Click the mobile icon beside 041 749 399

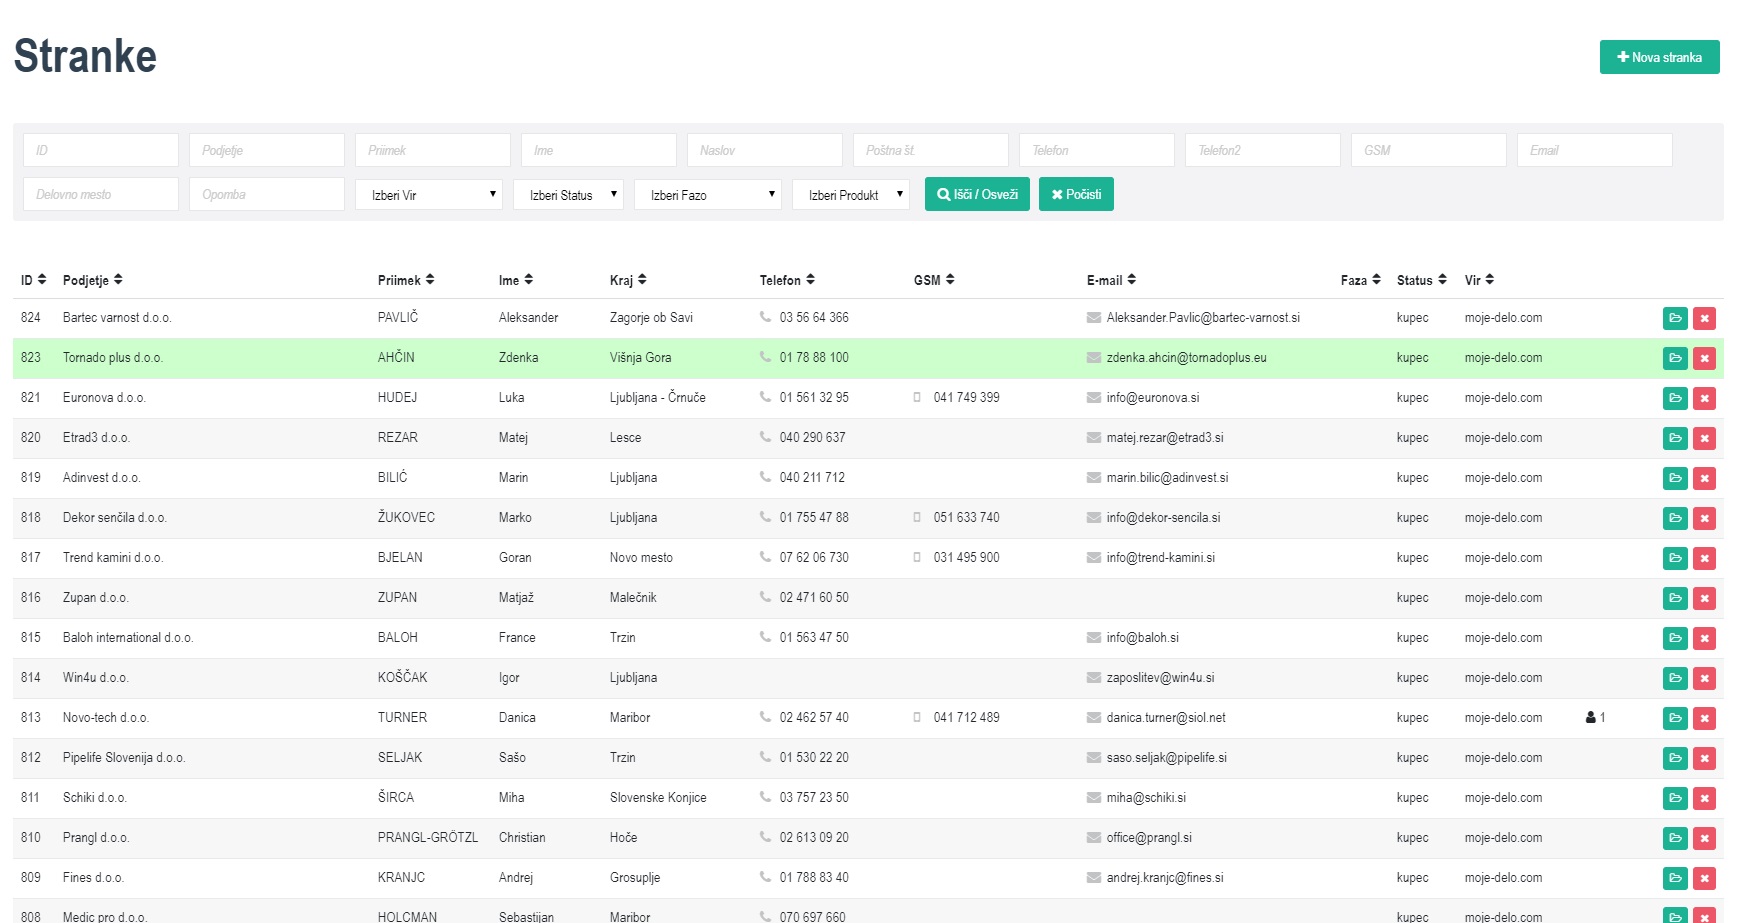click(917, 397)
